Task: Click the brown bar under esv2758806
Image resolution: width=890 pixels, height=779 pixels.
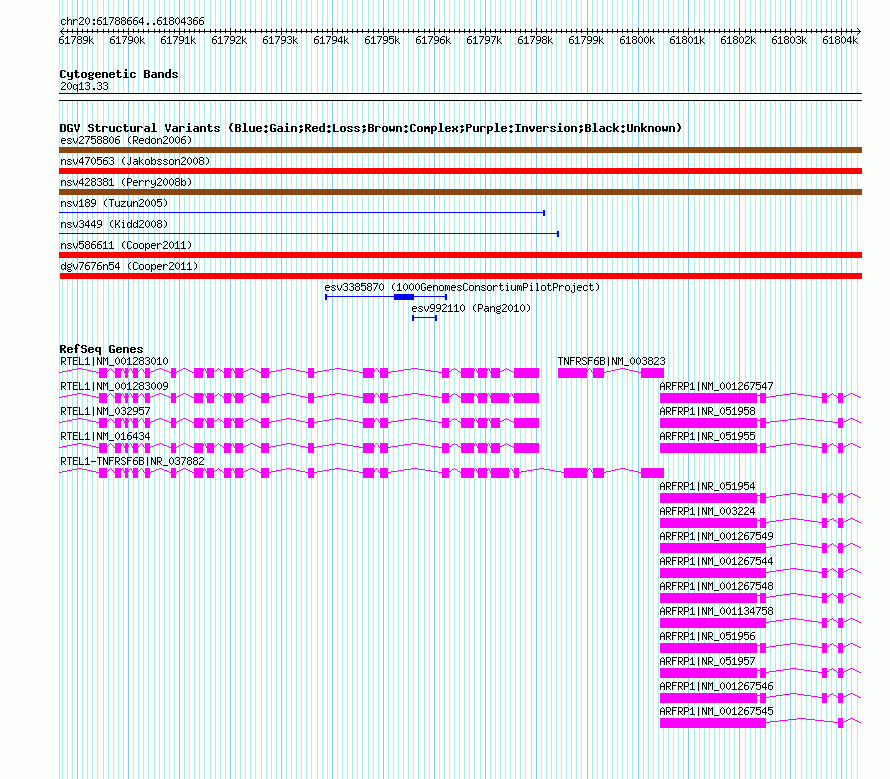Action: click(460, 150)
